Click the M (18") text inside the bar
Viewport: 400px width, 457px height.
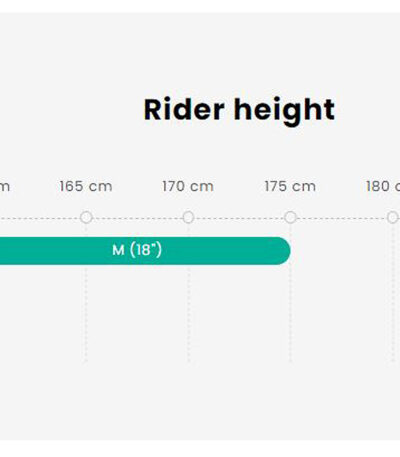pyautogui.click(x=137, y=250)
